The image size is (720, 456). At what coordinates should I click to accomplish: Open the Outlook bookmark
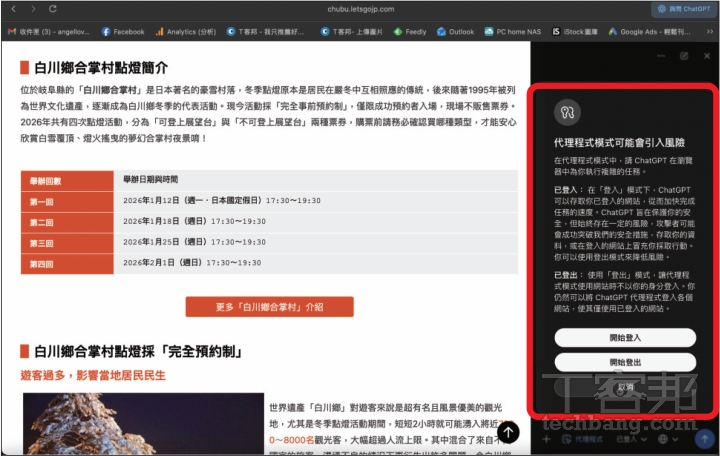tap(456, 32)
